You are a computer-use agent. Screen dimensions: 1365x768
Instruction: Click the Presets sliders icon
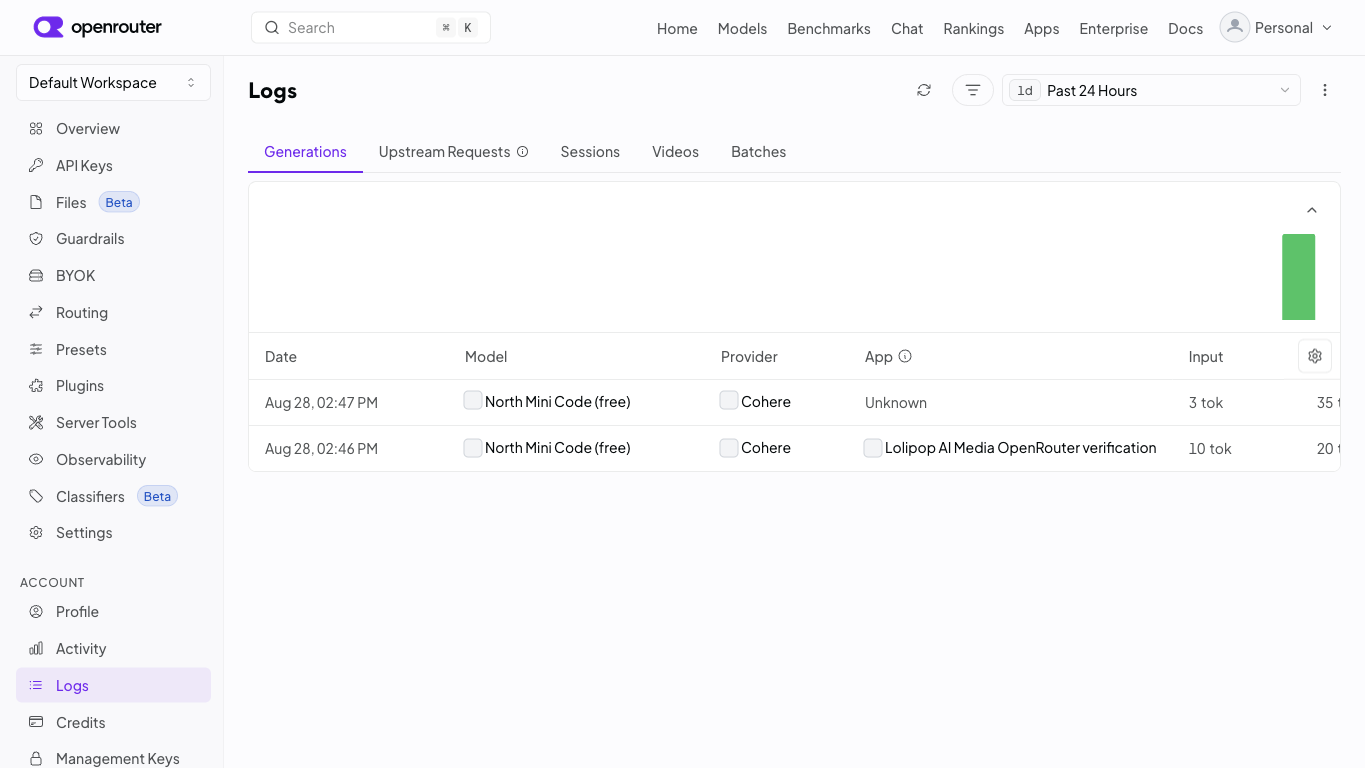click(36, 350)
